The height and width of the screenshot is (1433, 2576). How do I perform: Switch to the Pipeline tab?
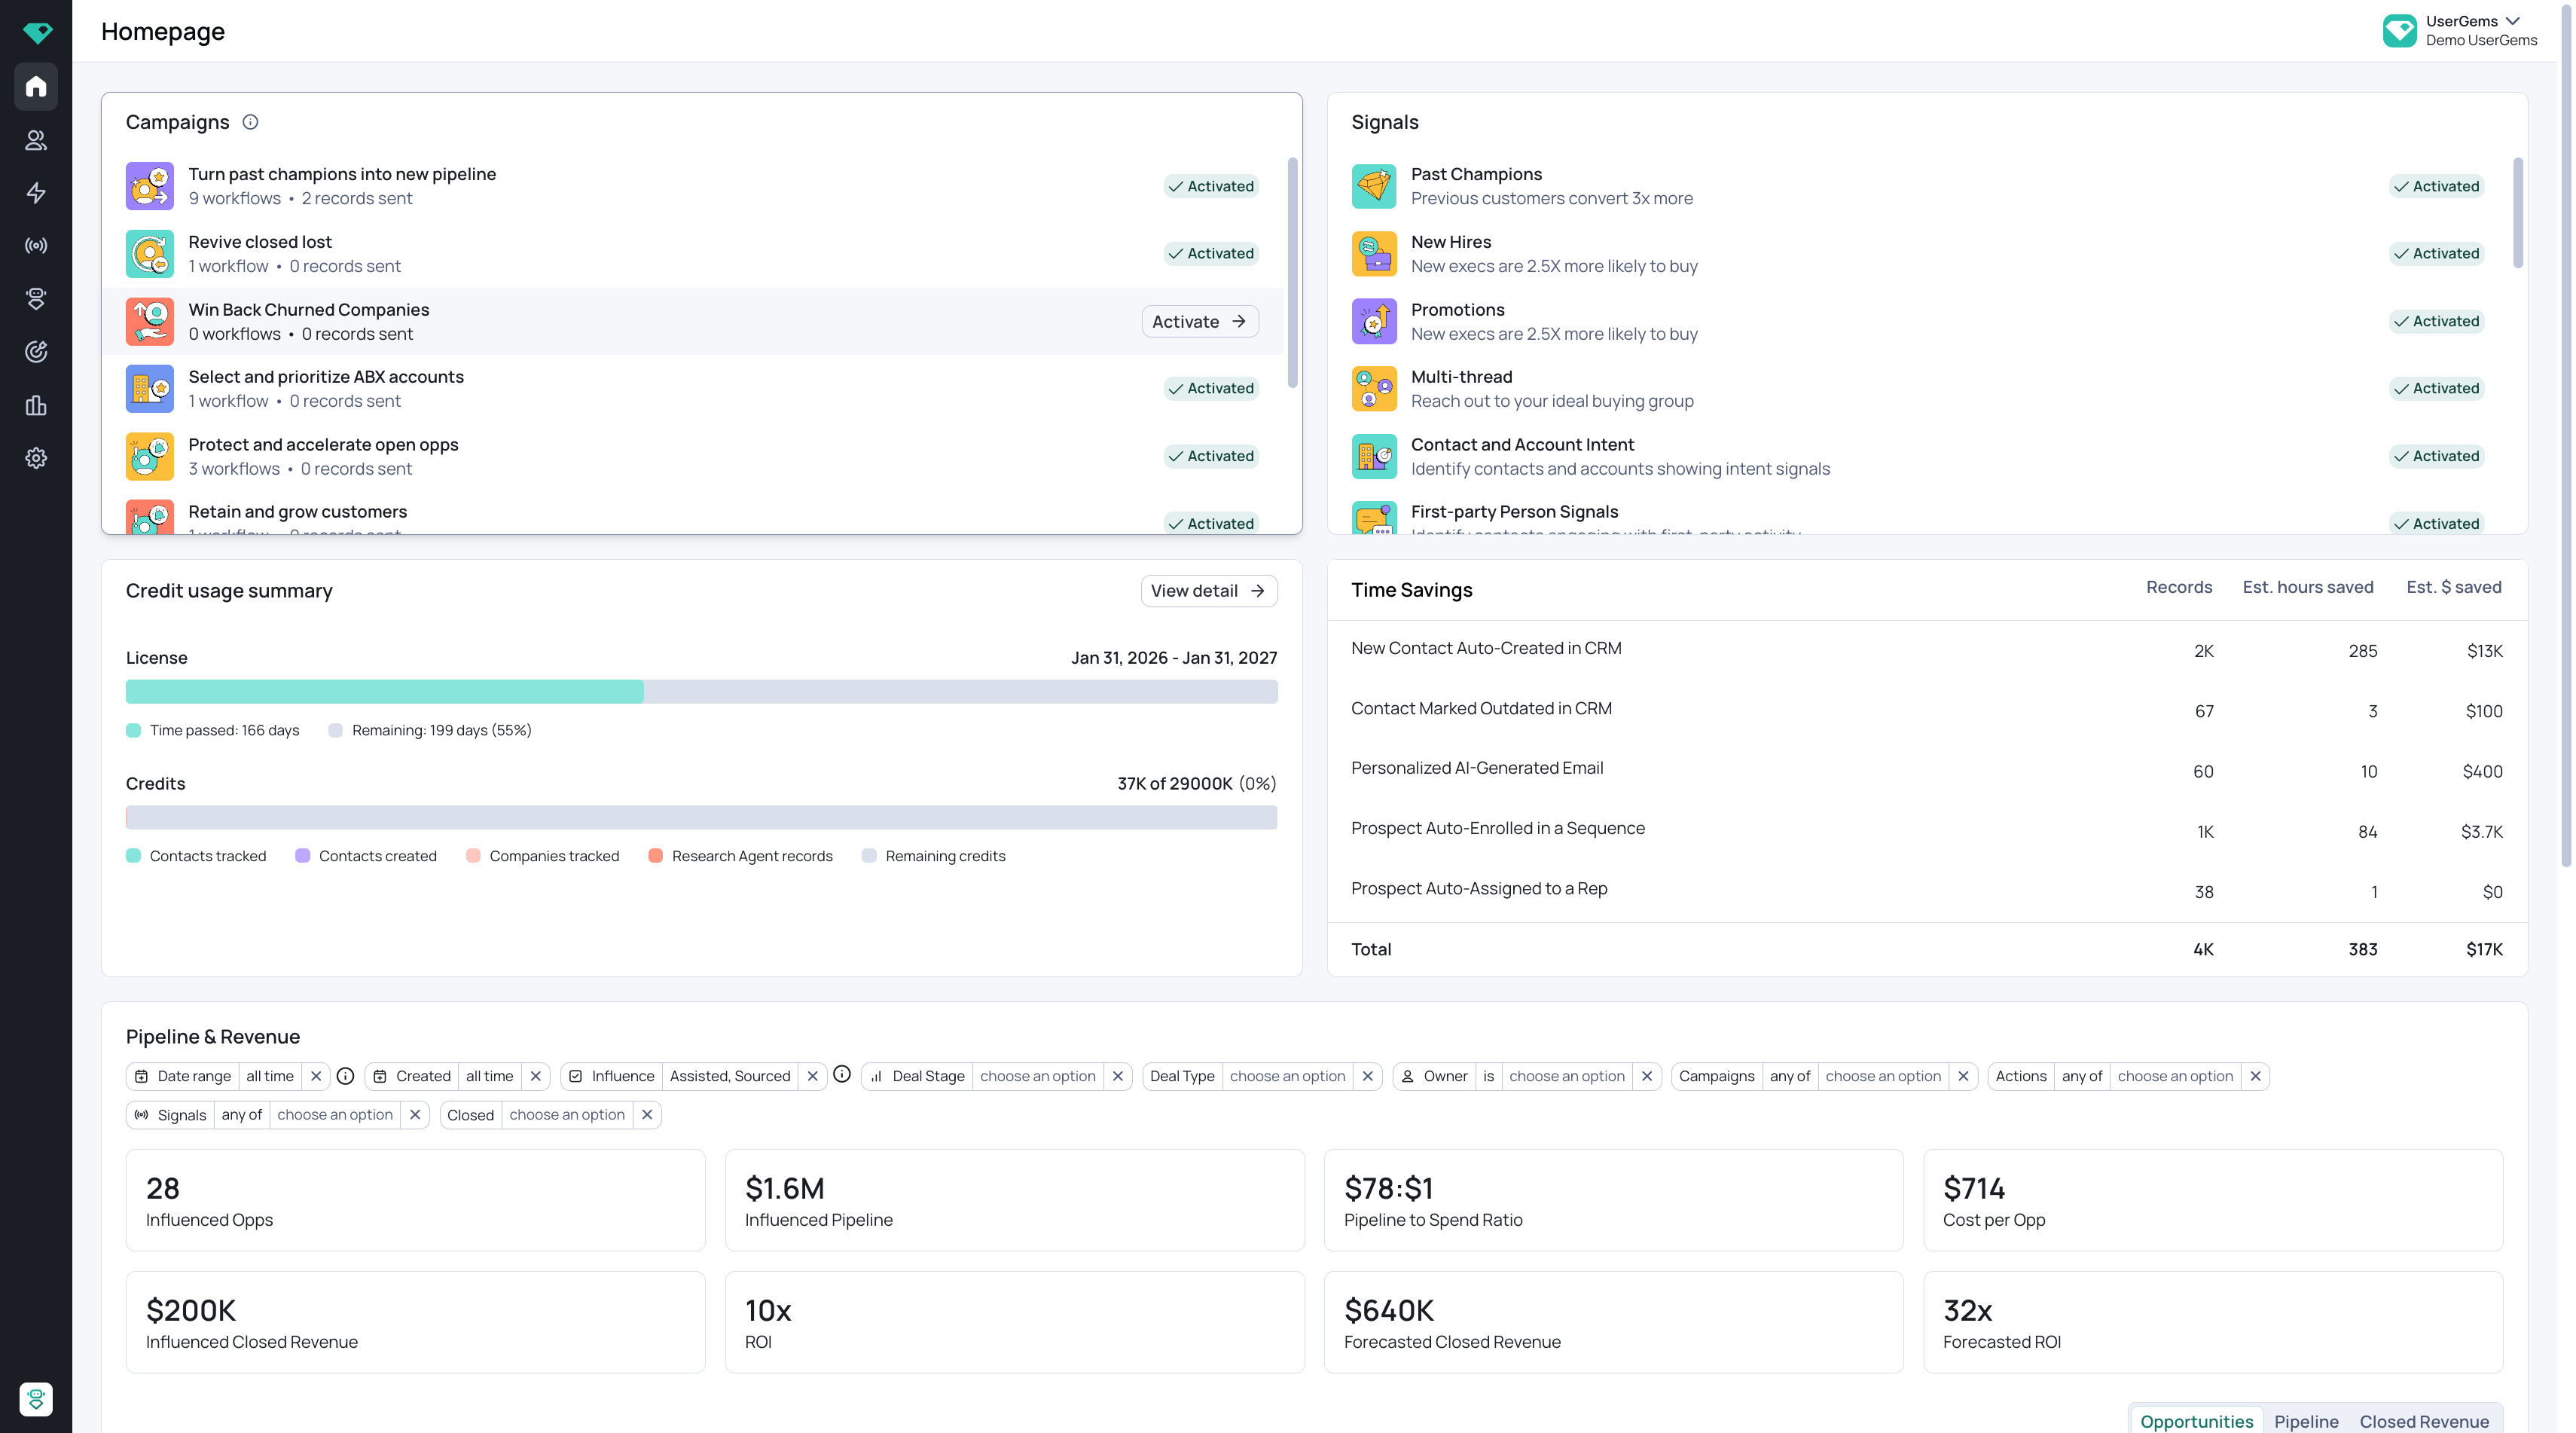click(x=2306, y=1421)
